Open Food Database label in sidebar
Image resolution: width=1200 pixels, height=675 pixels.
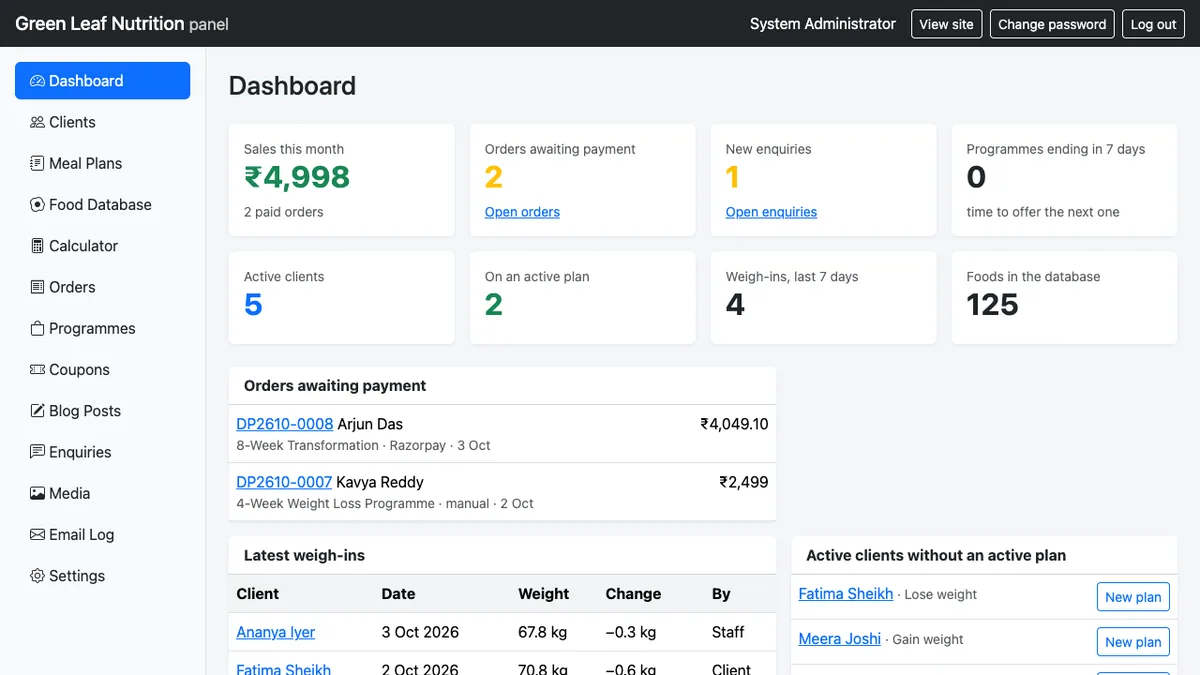point(100,204)
